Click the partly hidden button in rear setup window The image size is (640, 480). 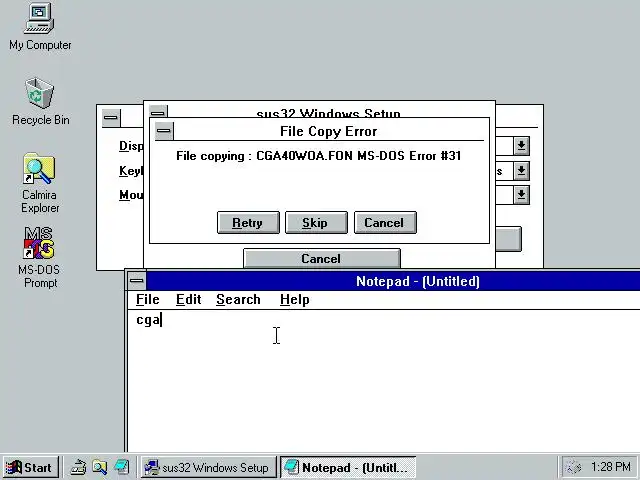click(x=509, y=239)
